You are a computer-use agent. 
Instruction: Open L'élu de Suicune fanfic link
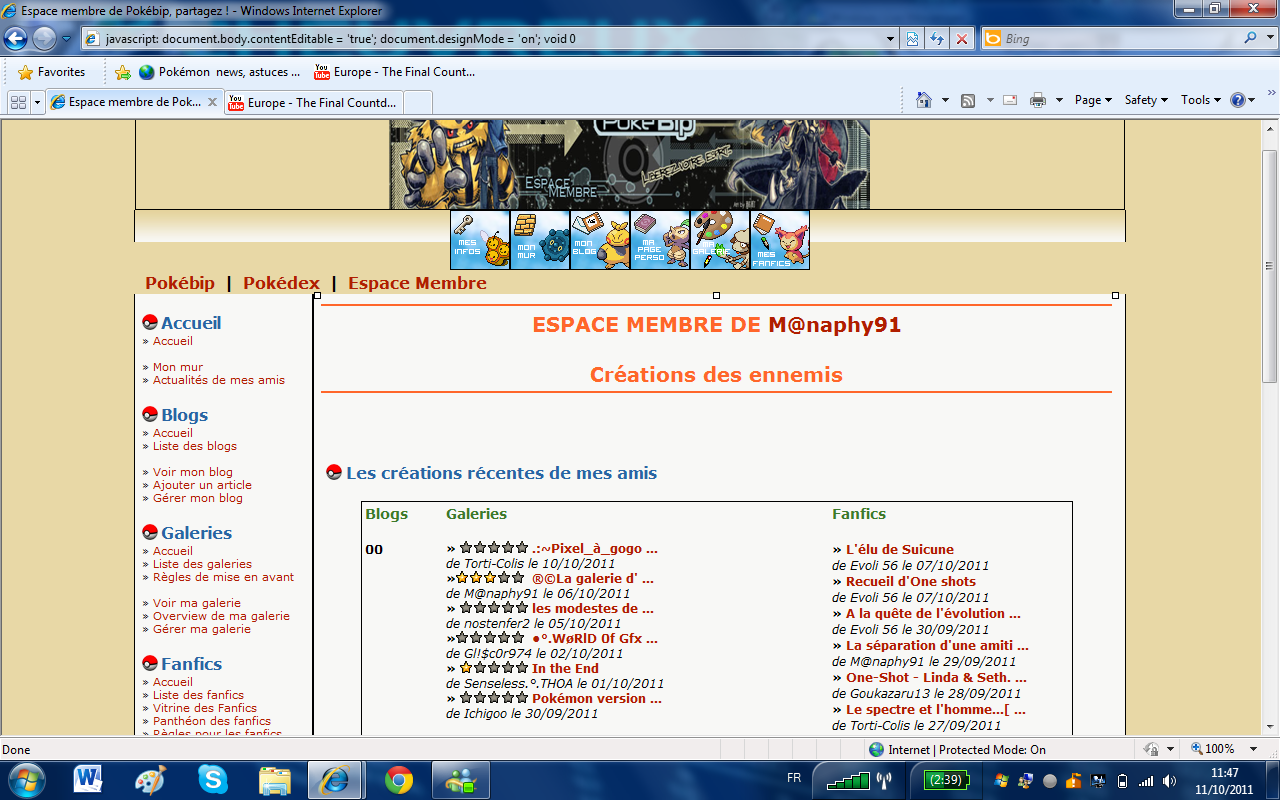click(900, 549)
